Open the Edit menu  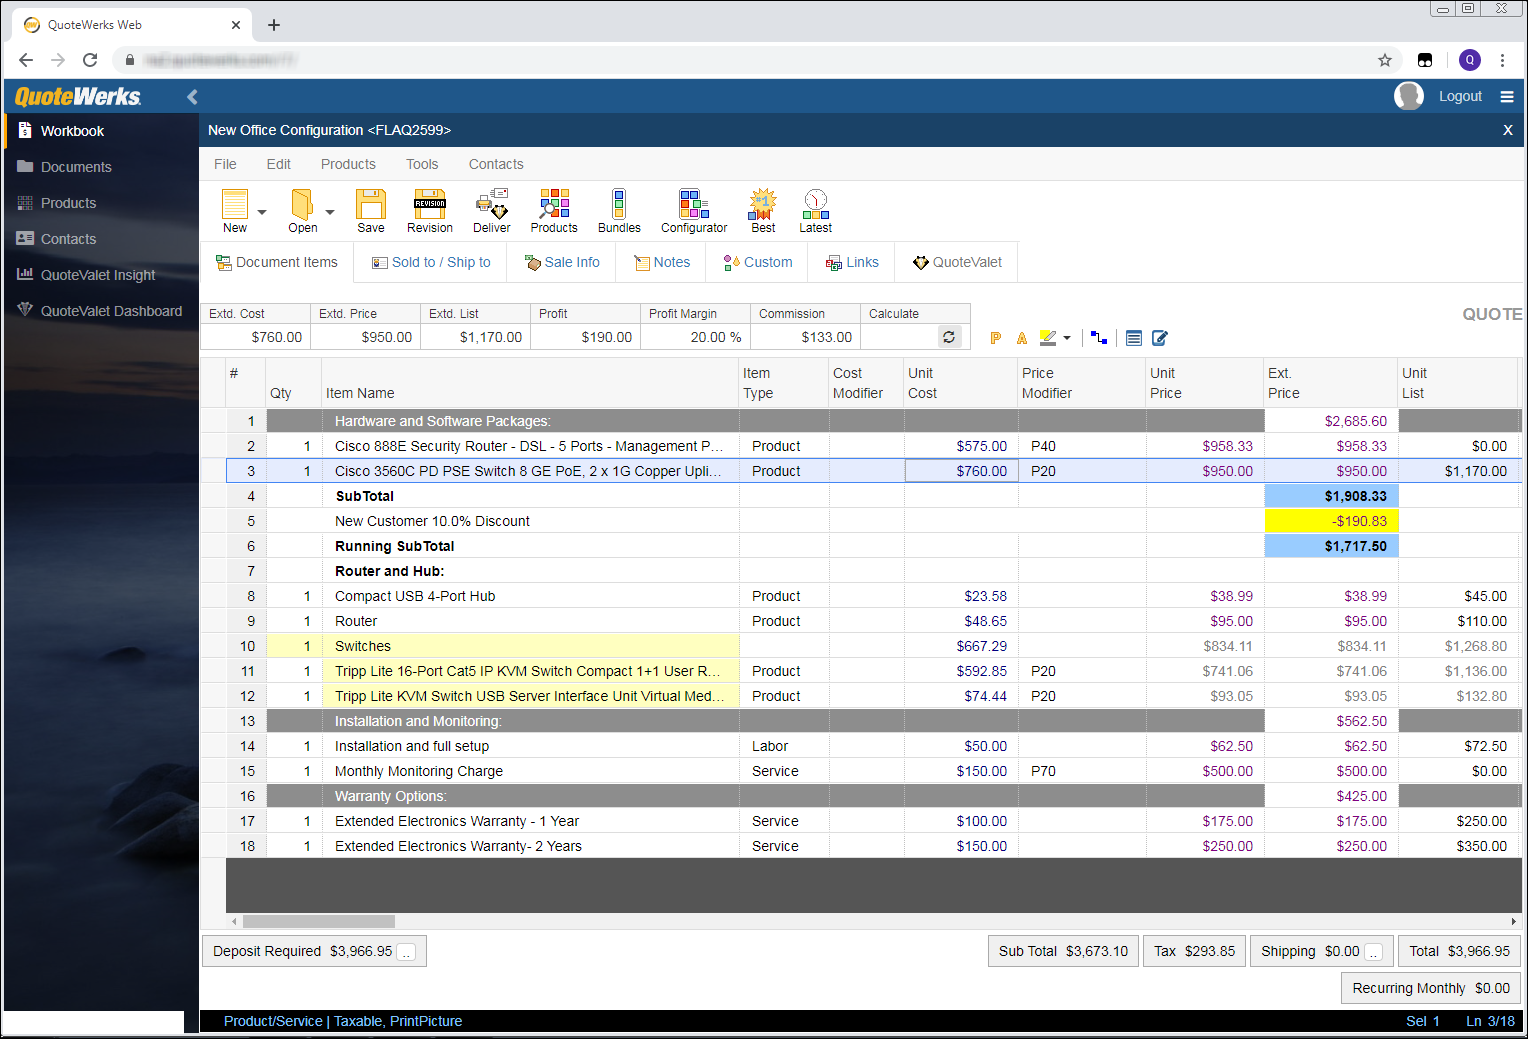click(x=278, y=164)
